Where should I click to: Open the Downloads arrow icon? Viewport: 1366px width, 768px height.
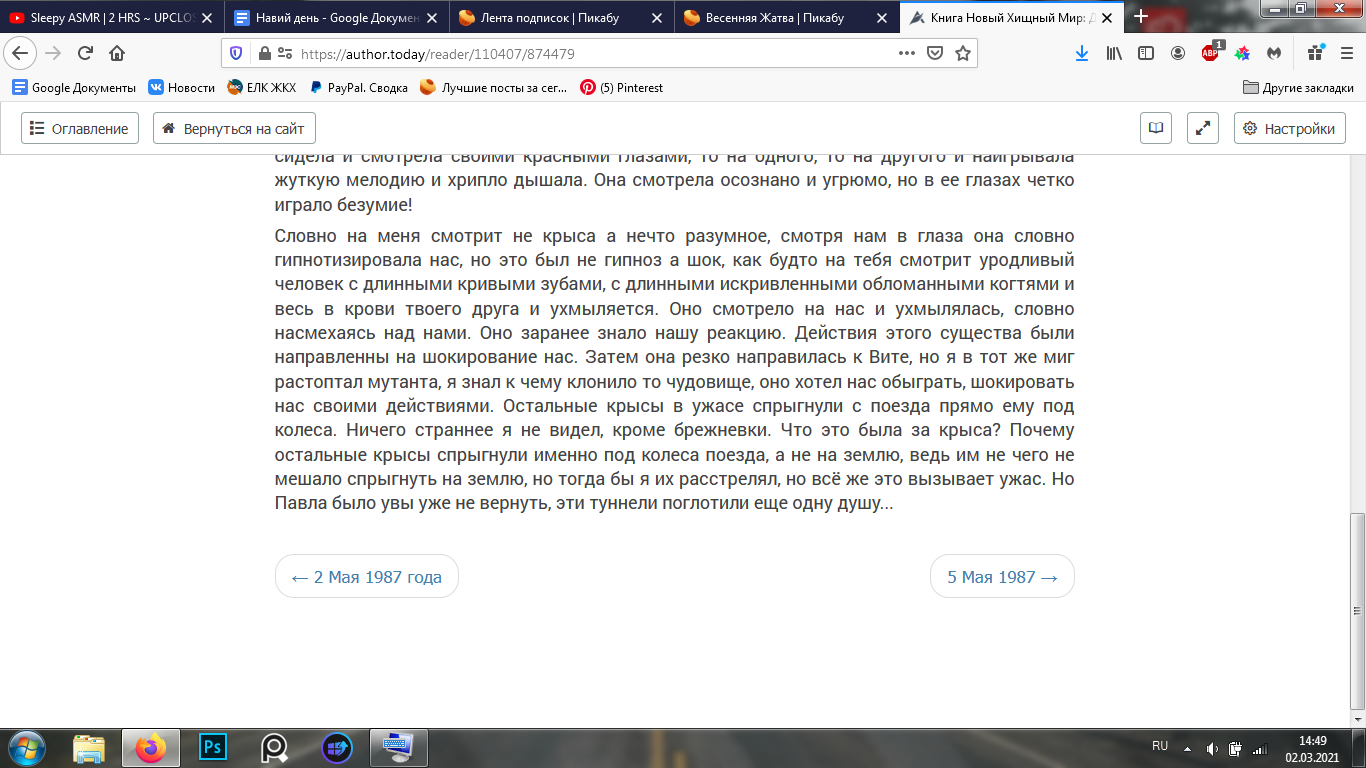point(1082,54)
